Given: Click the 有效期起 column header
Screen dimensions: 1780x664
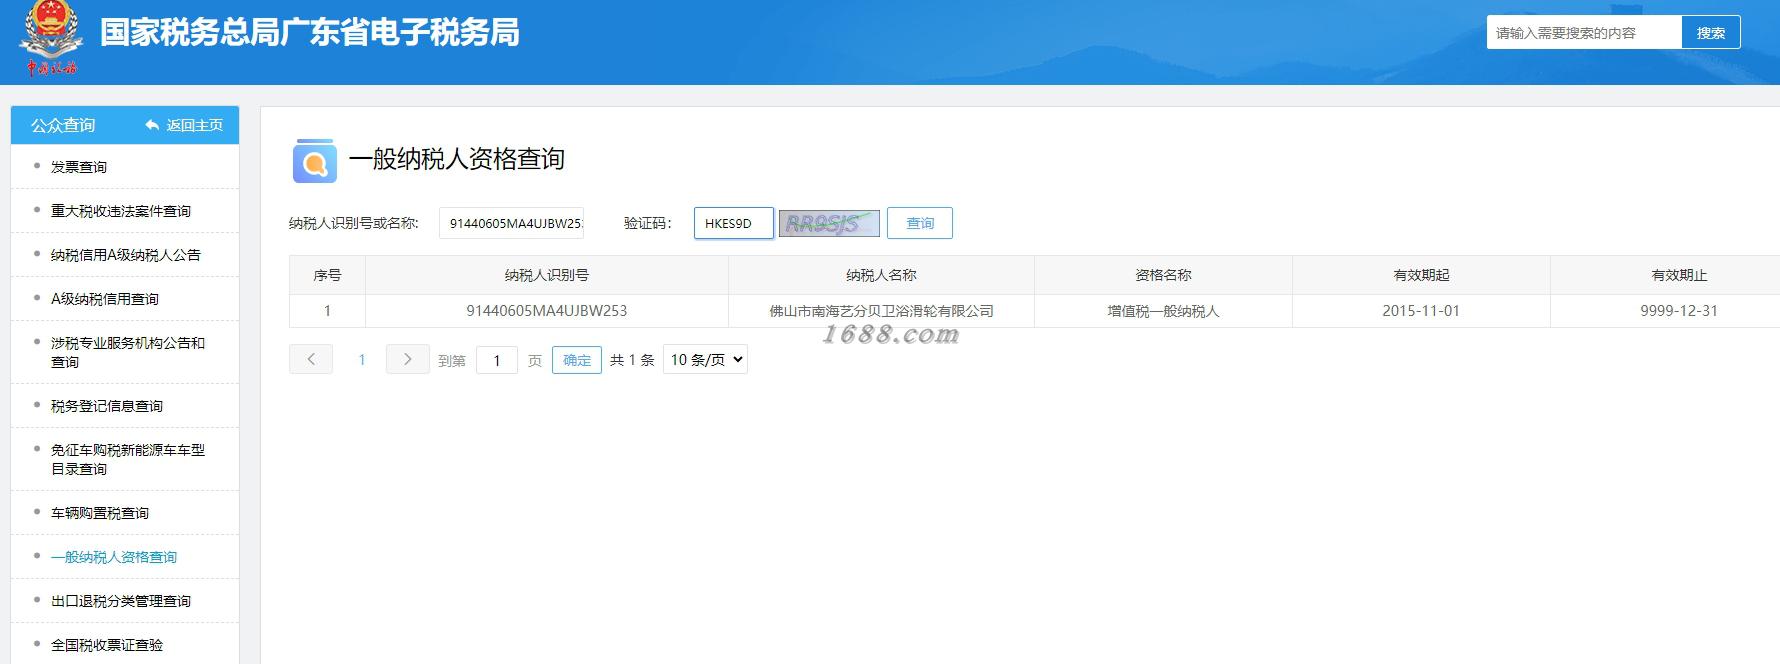Looking at the screenshot, I should click(x=1421, y=275).
